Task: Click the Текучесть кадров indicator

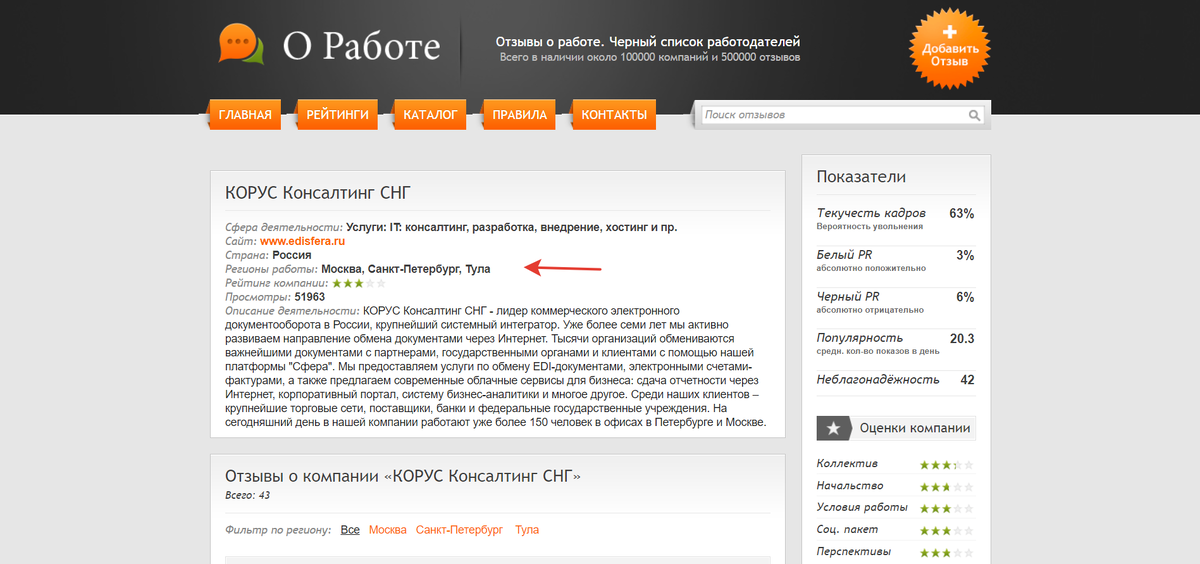Action: pos(871,213)
